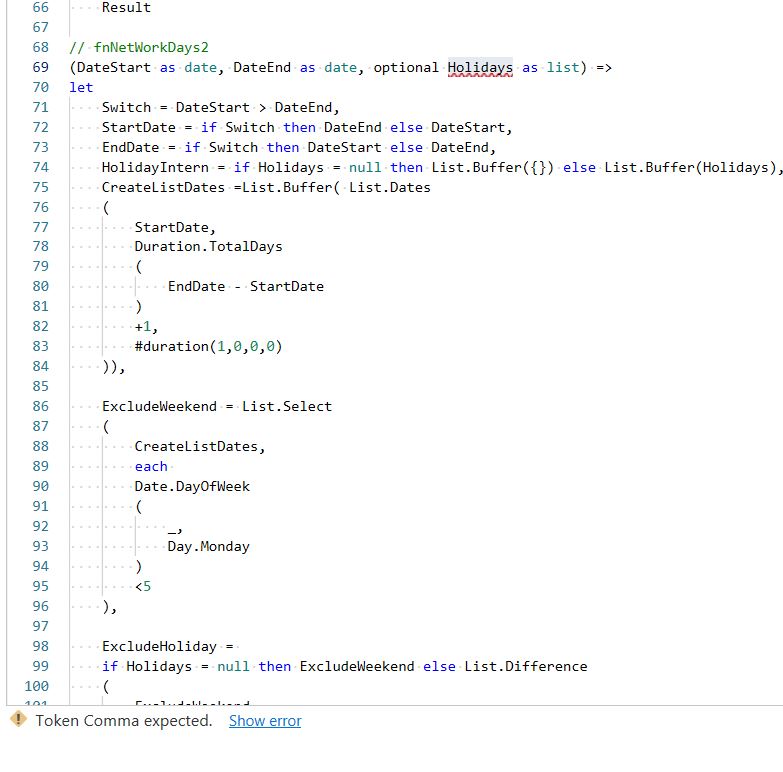Click line number 86 in the gutter

pos(40,406)
